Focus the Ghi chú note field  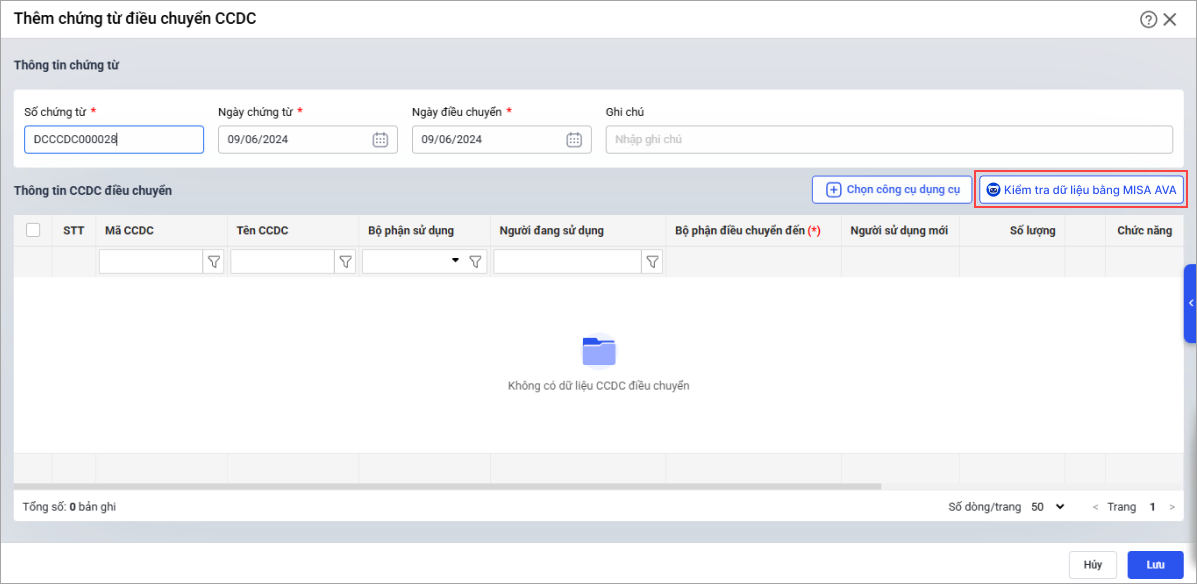tap(888, 140)
